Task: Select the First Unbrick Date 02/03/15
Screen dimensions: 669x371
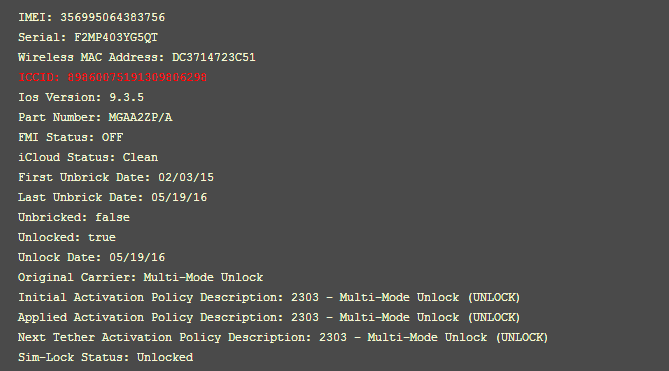Action: coord(116,178)
